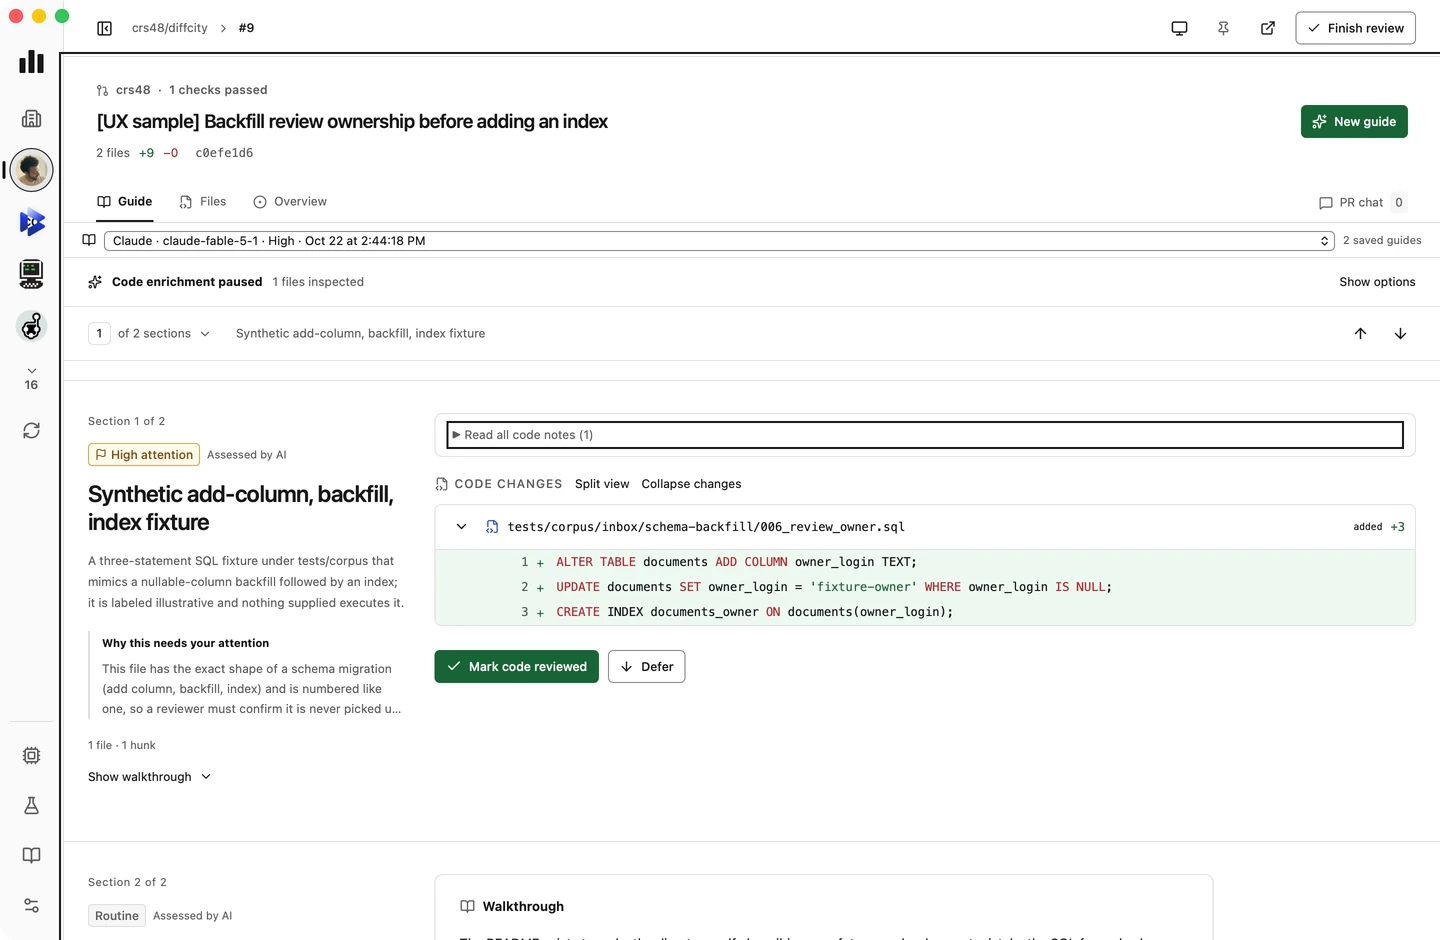Open the flask experiments icon

tap(32, 805)
